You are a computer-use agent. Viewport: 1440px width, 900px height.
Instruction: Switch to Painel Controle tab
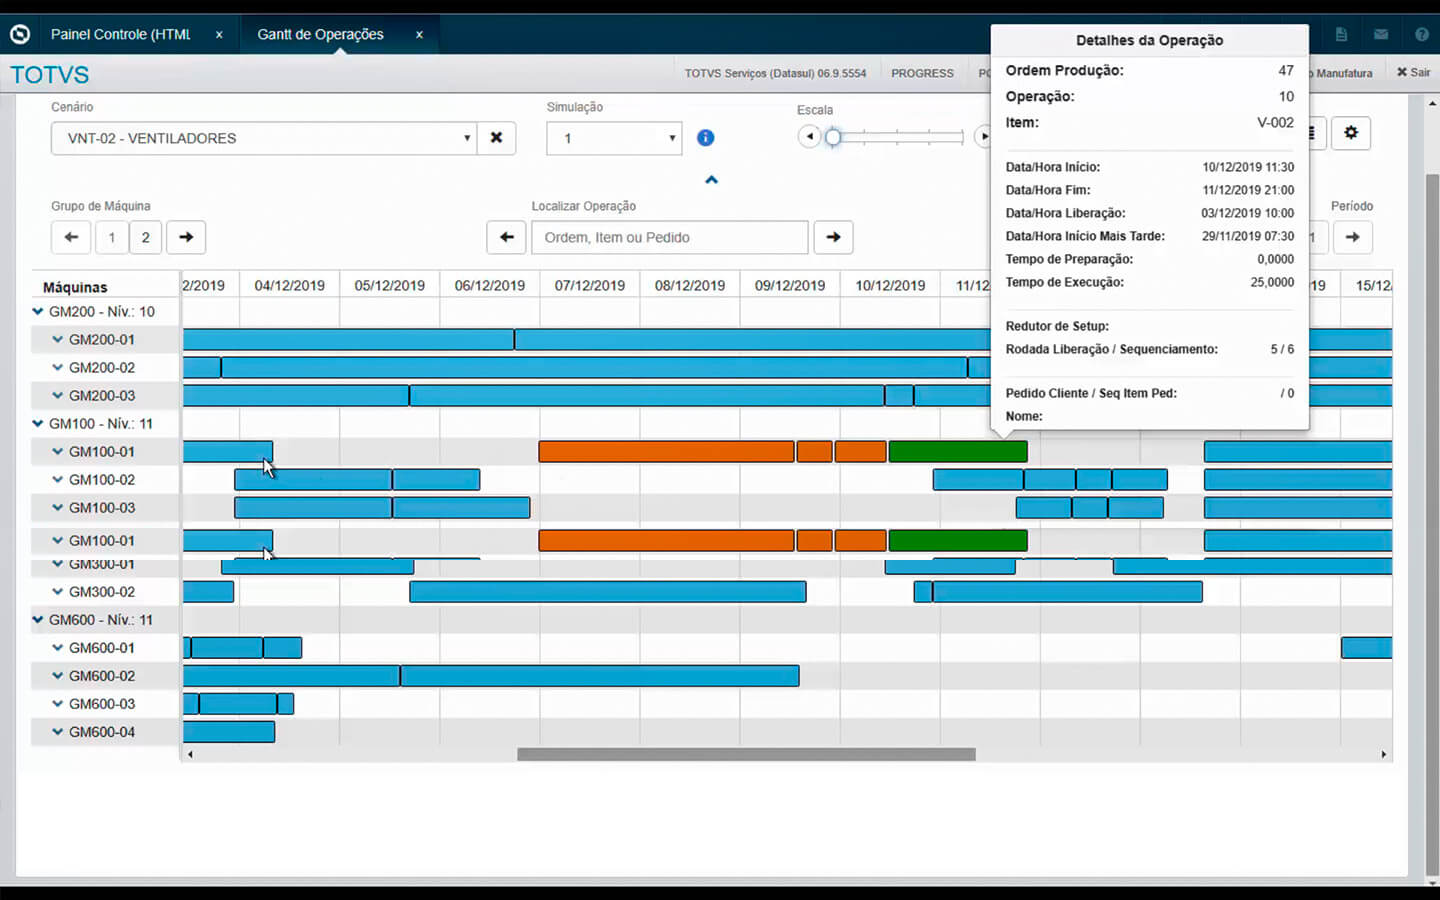point(120,34)
